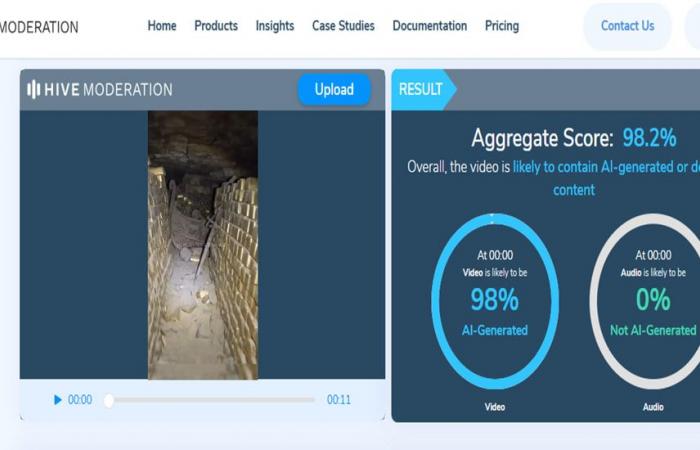Open the Insights nav item
Screen dimensions: 700x450
[275, 26]
